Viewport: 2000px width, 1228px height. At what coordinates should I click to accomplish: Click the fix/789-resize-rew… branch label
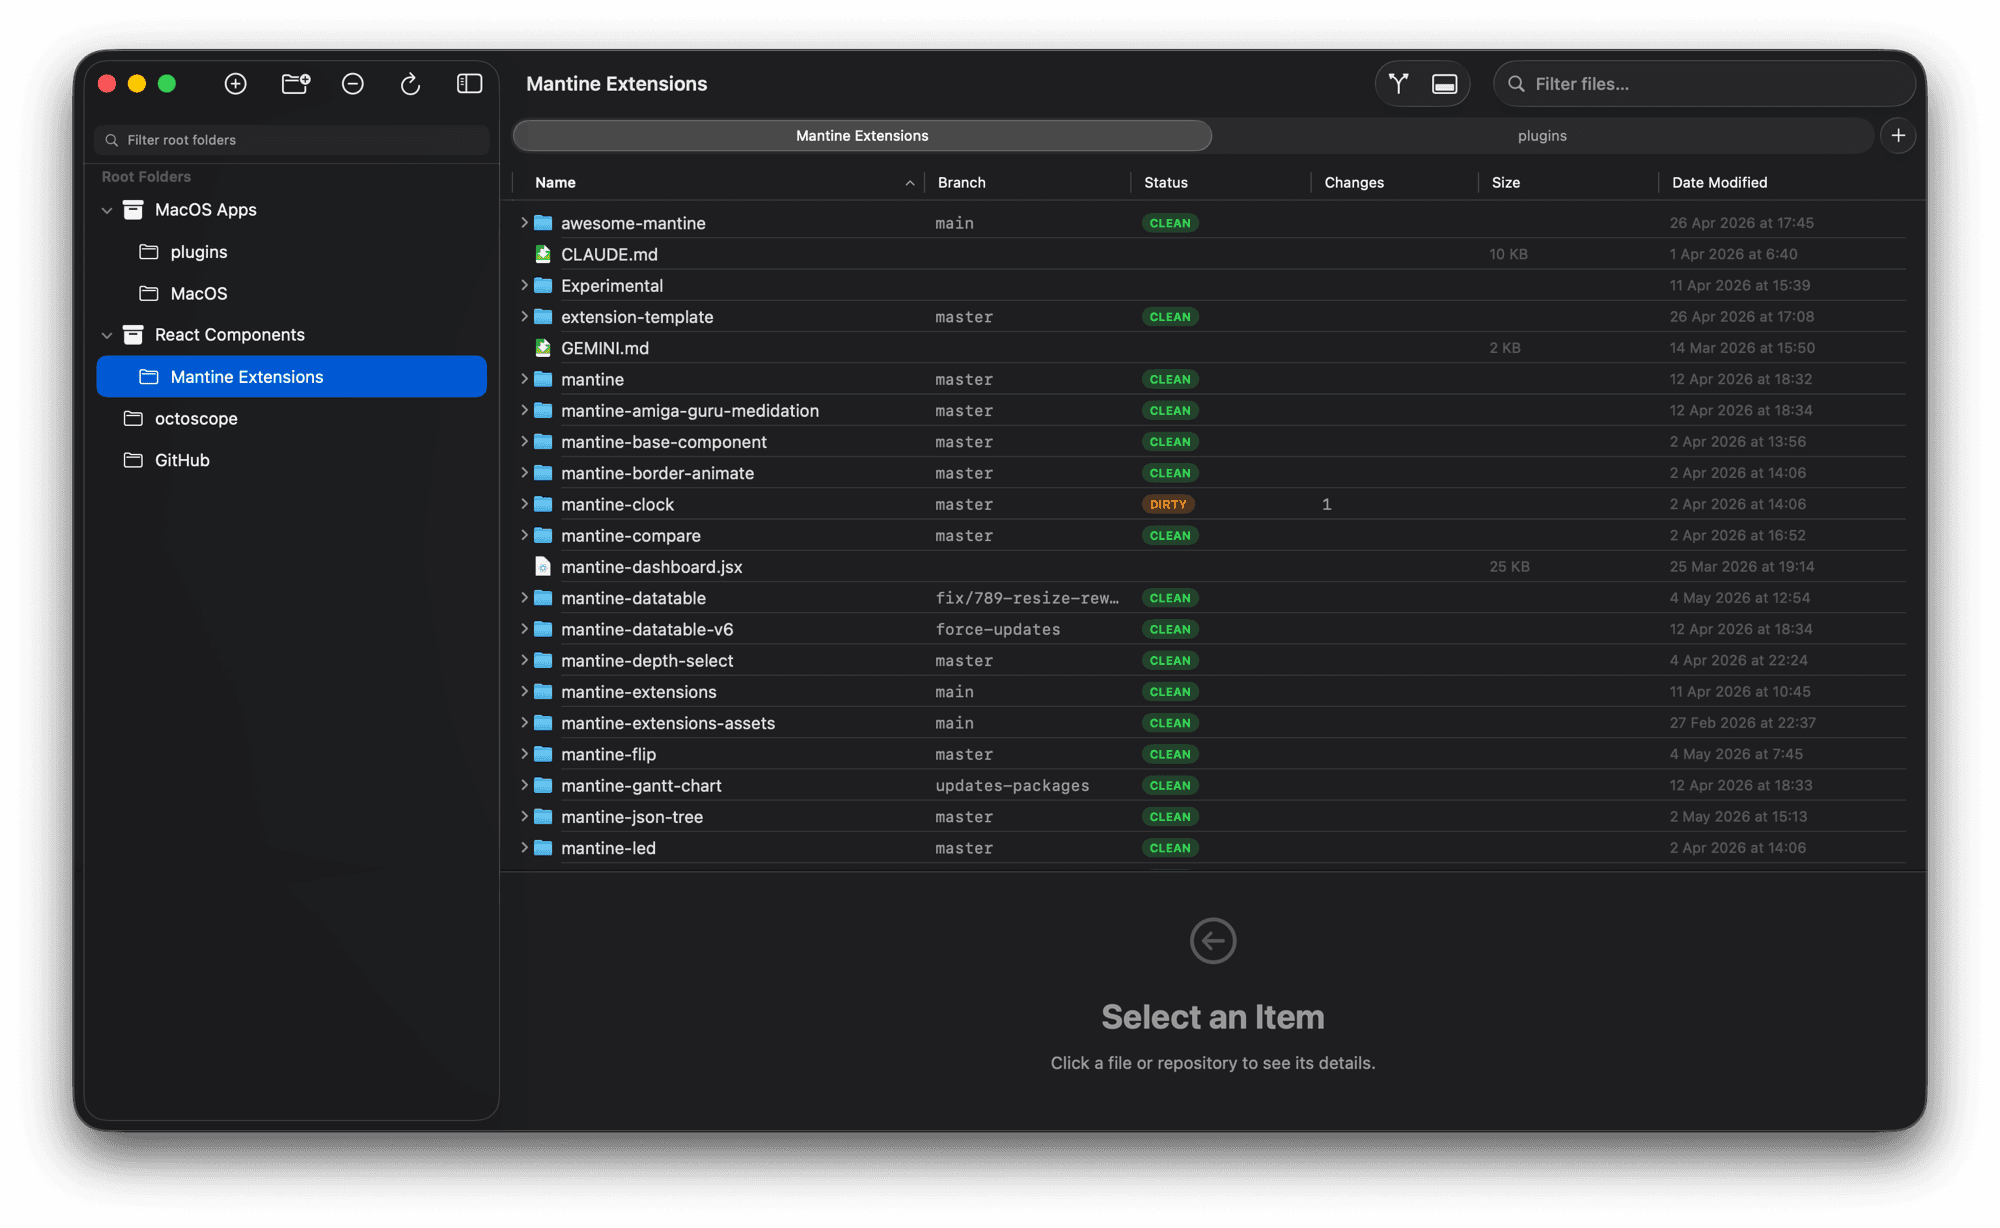(x=1027, y=598)
